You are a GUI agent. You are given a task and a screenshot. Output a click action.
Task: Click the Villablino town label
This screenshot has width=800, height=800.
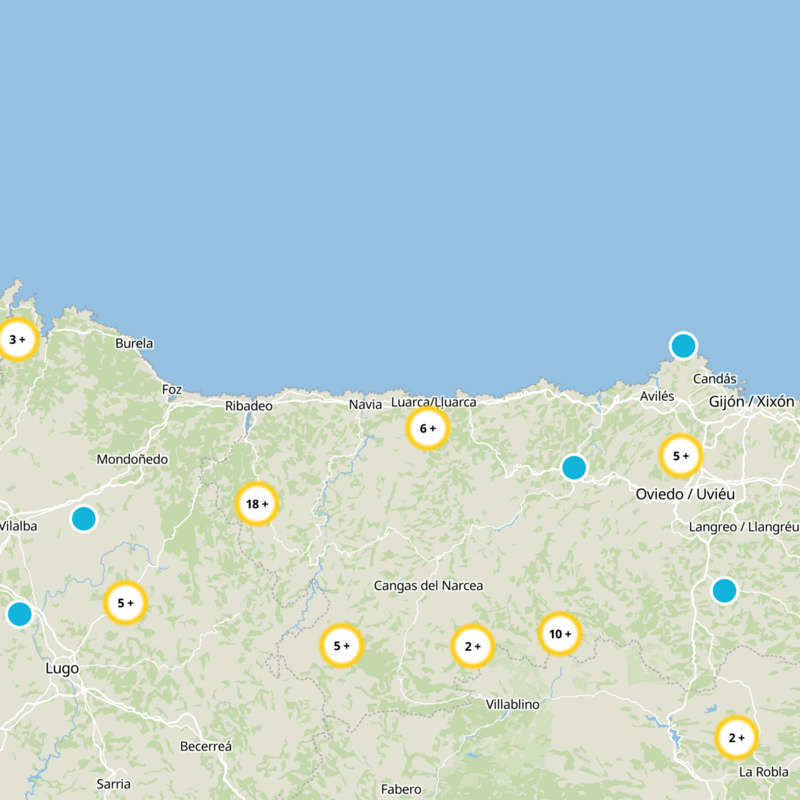[512, 704]
